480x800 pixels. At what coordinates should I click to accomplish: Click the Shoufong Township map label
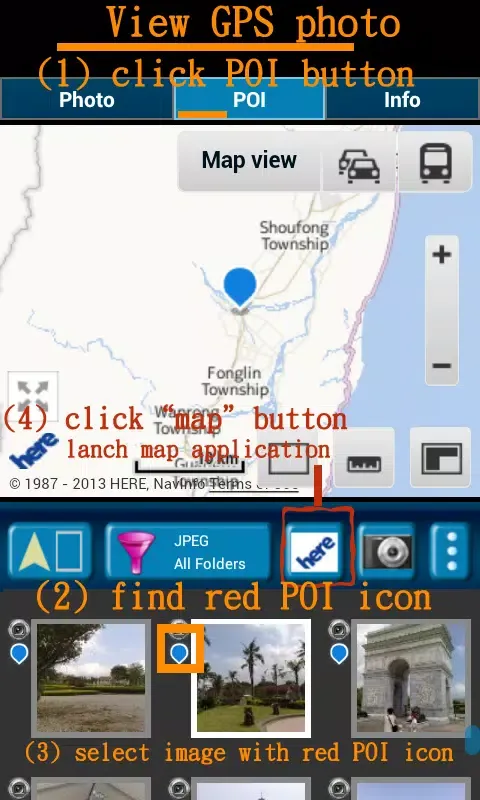294,236
